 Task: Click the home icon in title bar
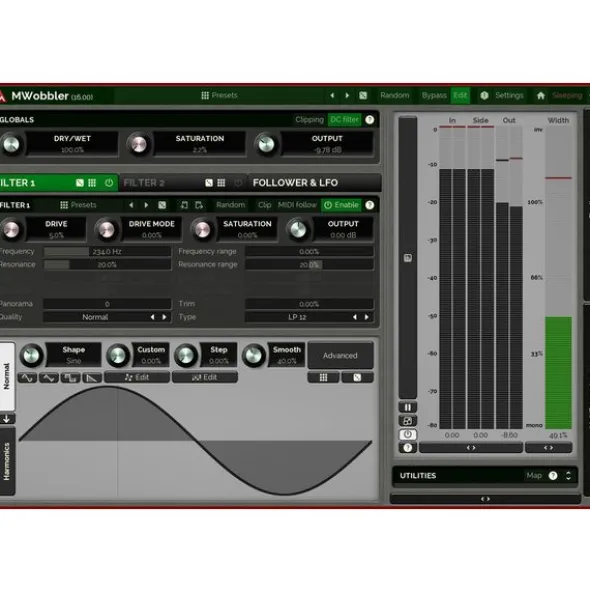click(541, 96)
